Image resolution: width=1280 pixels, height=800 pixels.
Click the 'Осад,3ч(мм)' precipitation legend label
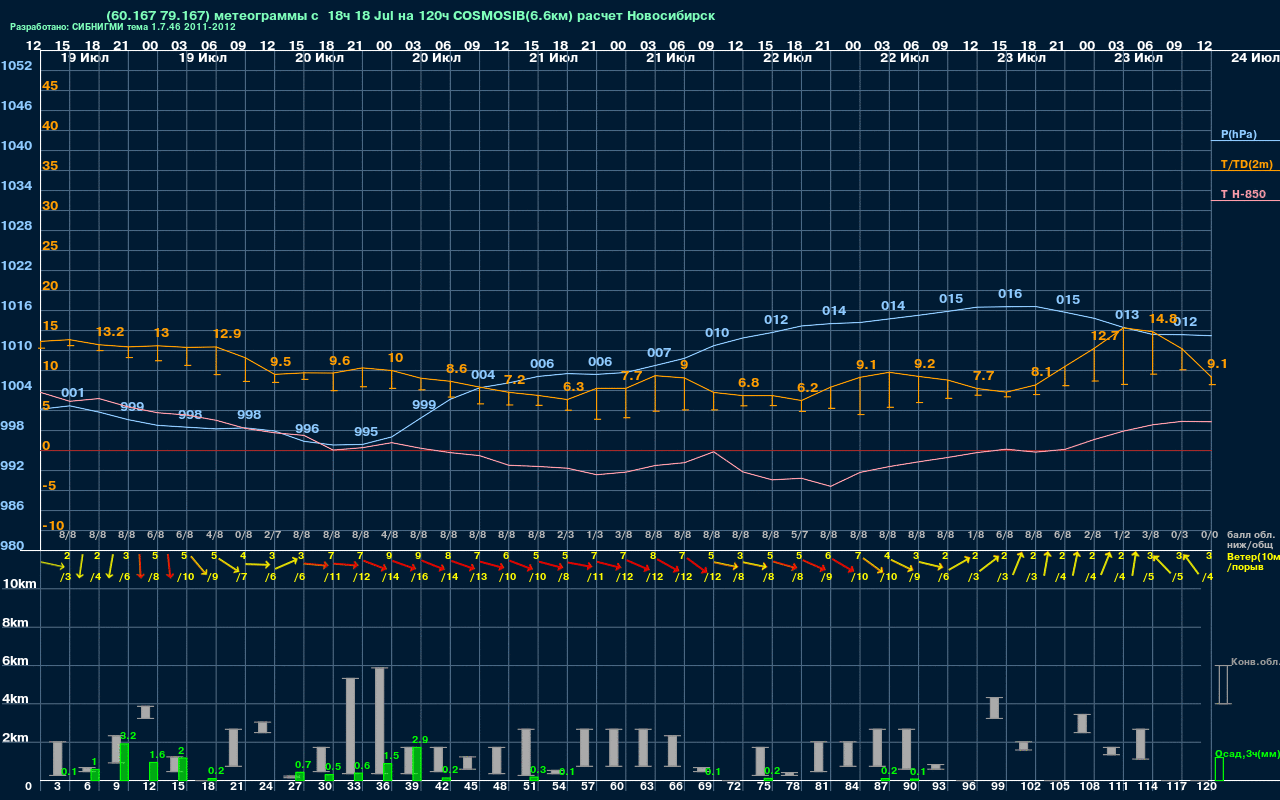1247,753
